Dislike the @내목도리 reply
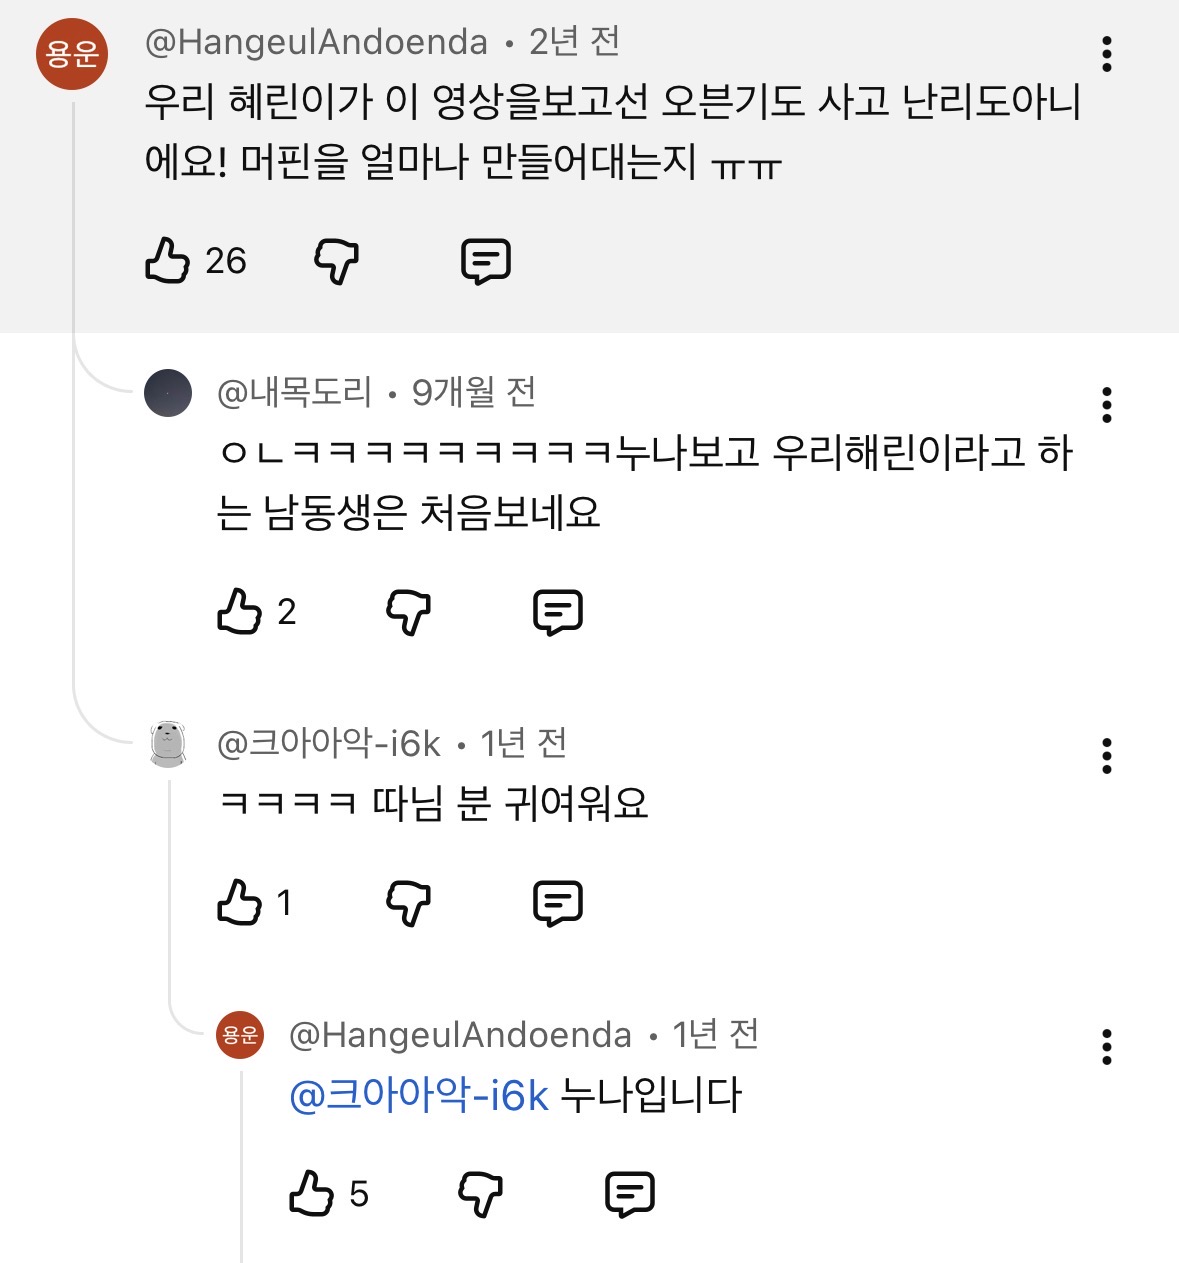1179x1263 pixels. click(409, 612)
